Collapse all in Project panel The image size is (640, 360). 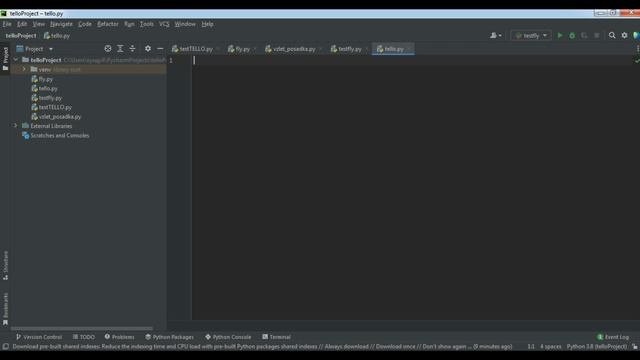click(x=132, y=49)
